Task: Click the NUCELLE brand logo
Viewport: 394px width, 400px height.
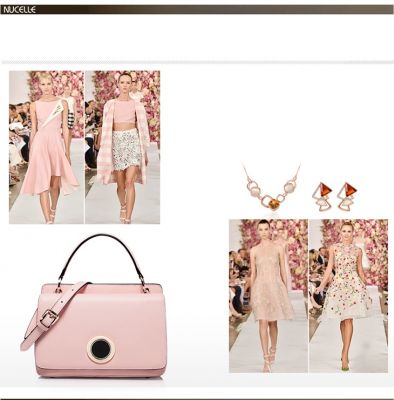Action: pos(19,10)
